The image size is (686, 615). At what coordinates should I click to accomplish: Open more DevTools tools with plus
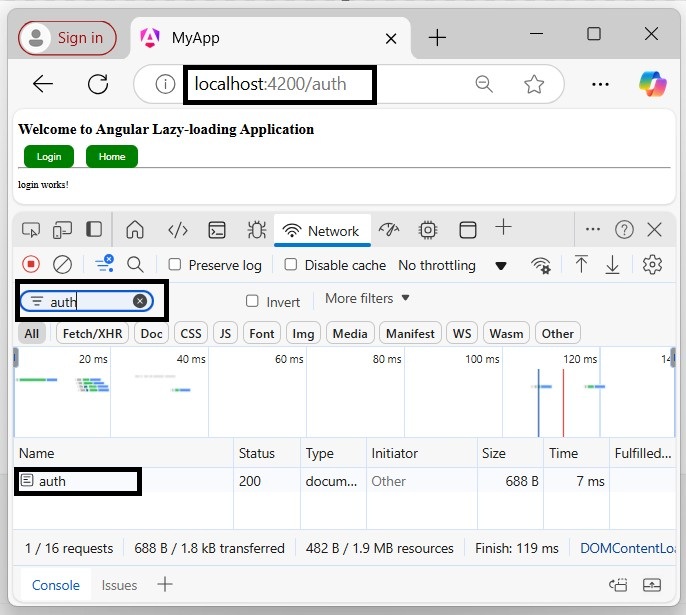pyautogui.click(x=503, y=229)
